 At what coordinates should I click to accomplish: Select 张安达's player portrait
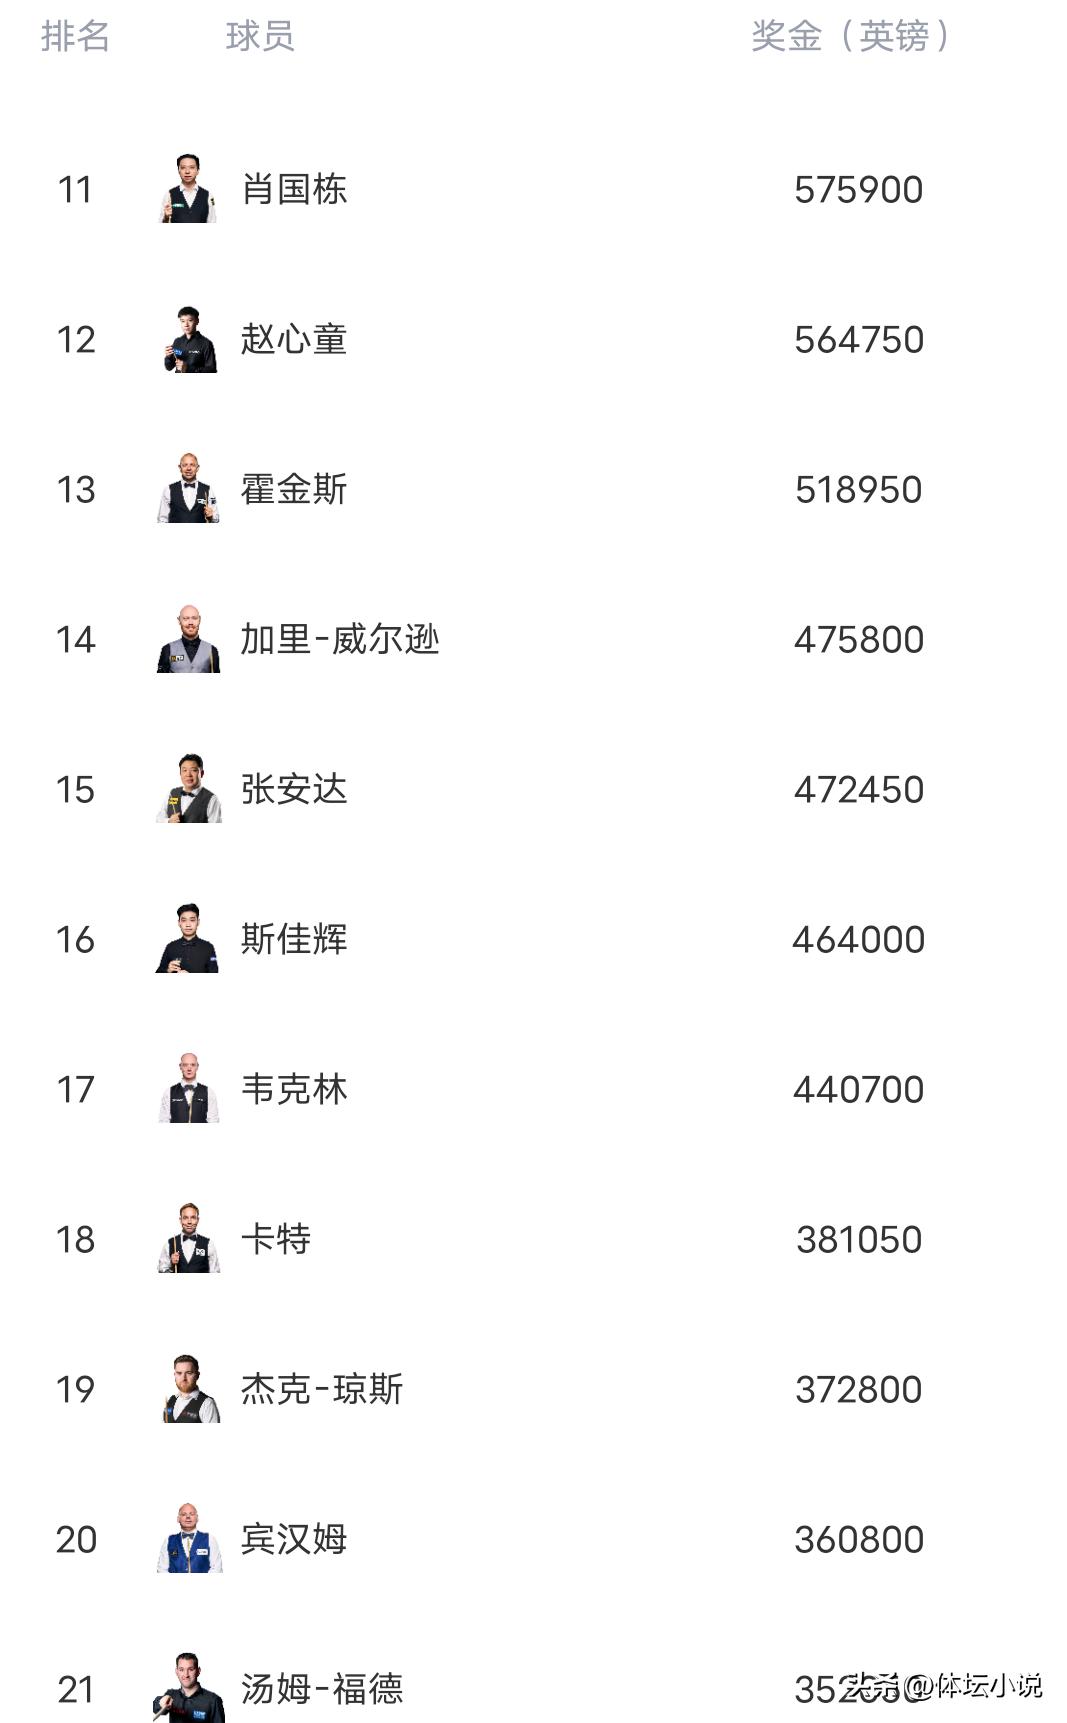[188, 789]
